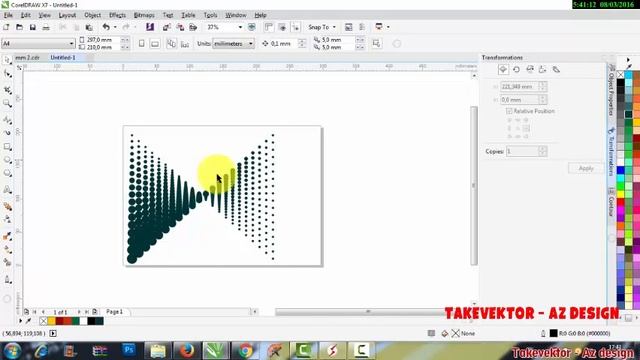
Task: Open the Object menu
Action: 92,15
